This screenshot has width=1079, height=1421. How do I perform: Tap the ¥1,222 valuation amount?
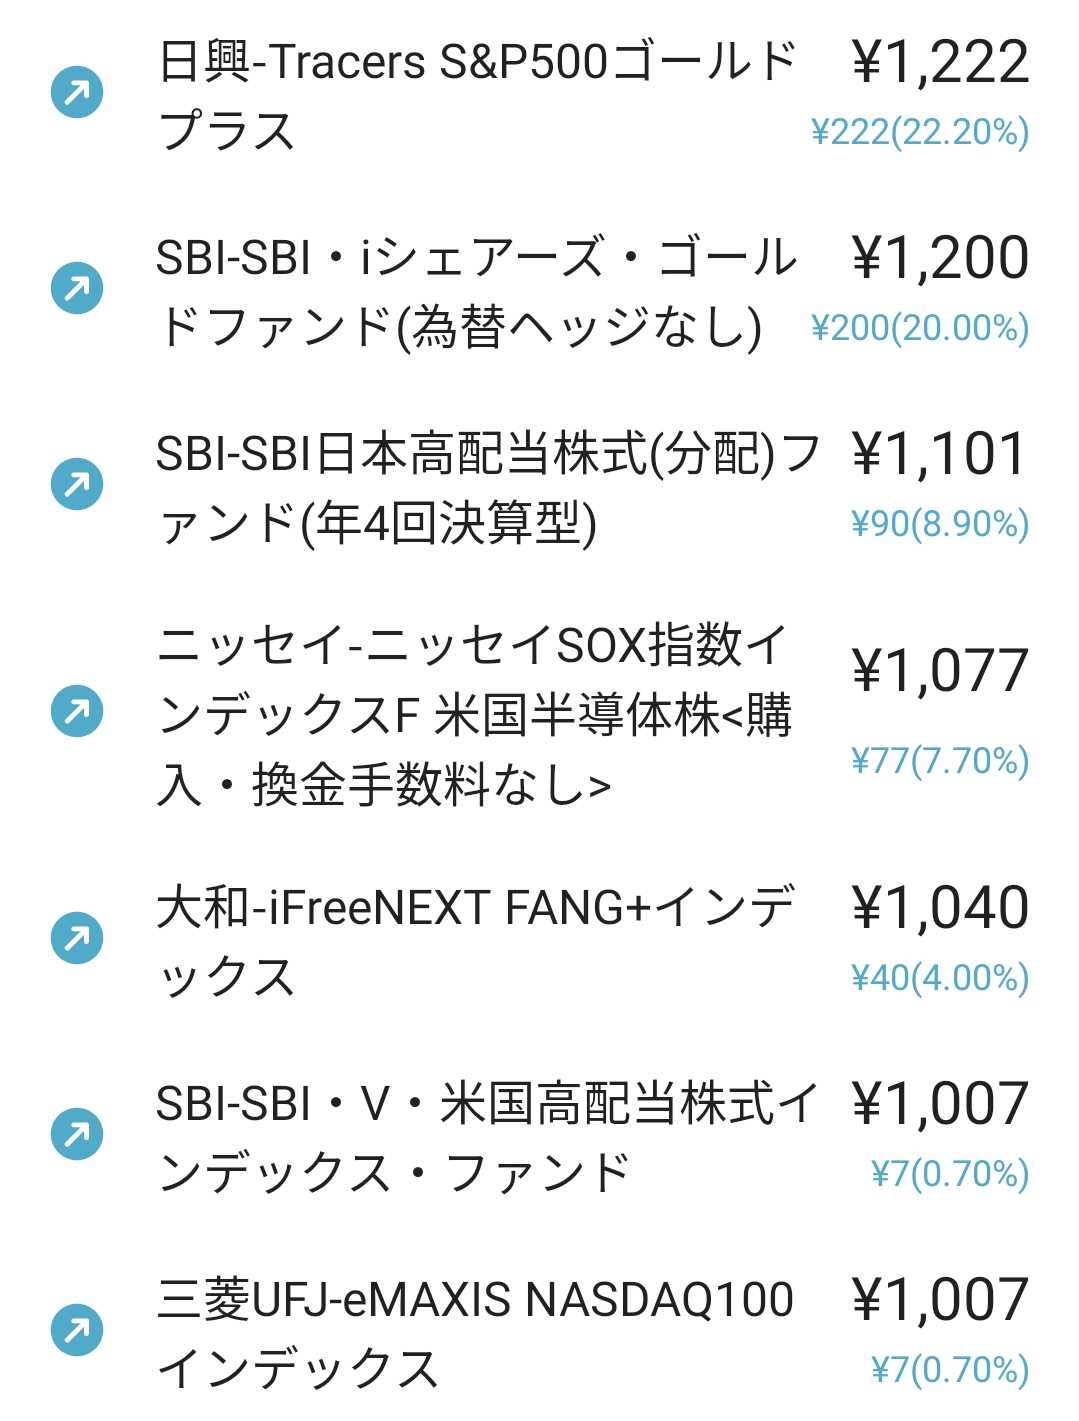point(940,62)
